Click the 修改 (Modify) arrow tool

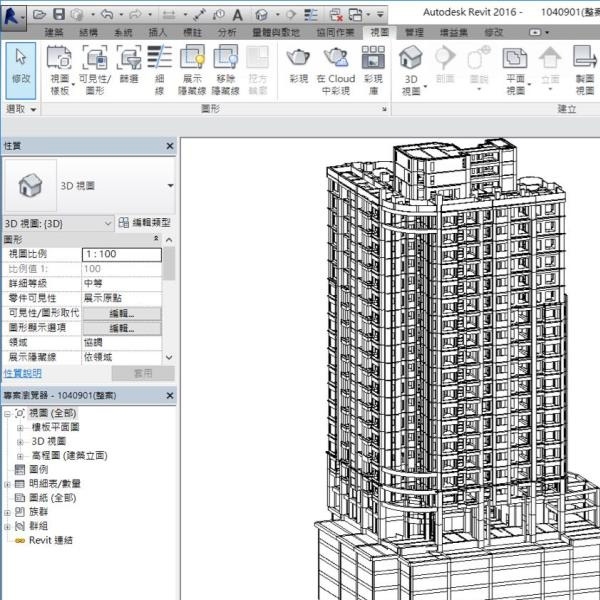tap(20, 66)
